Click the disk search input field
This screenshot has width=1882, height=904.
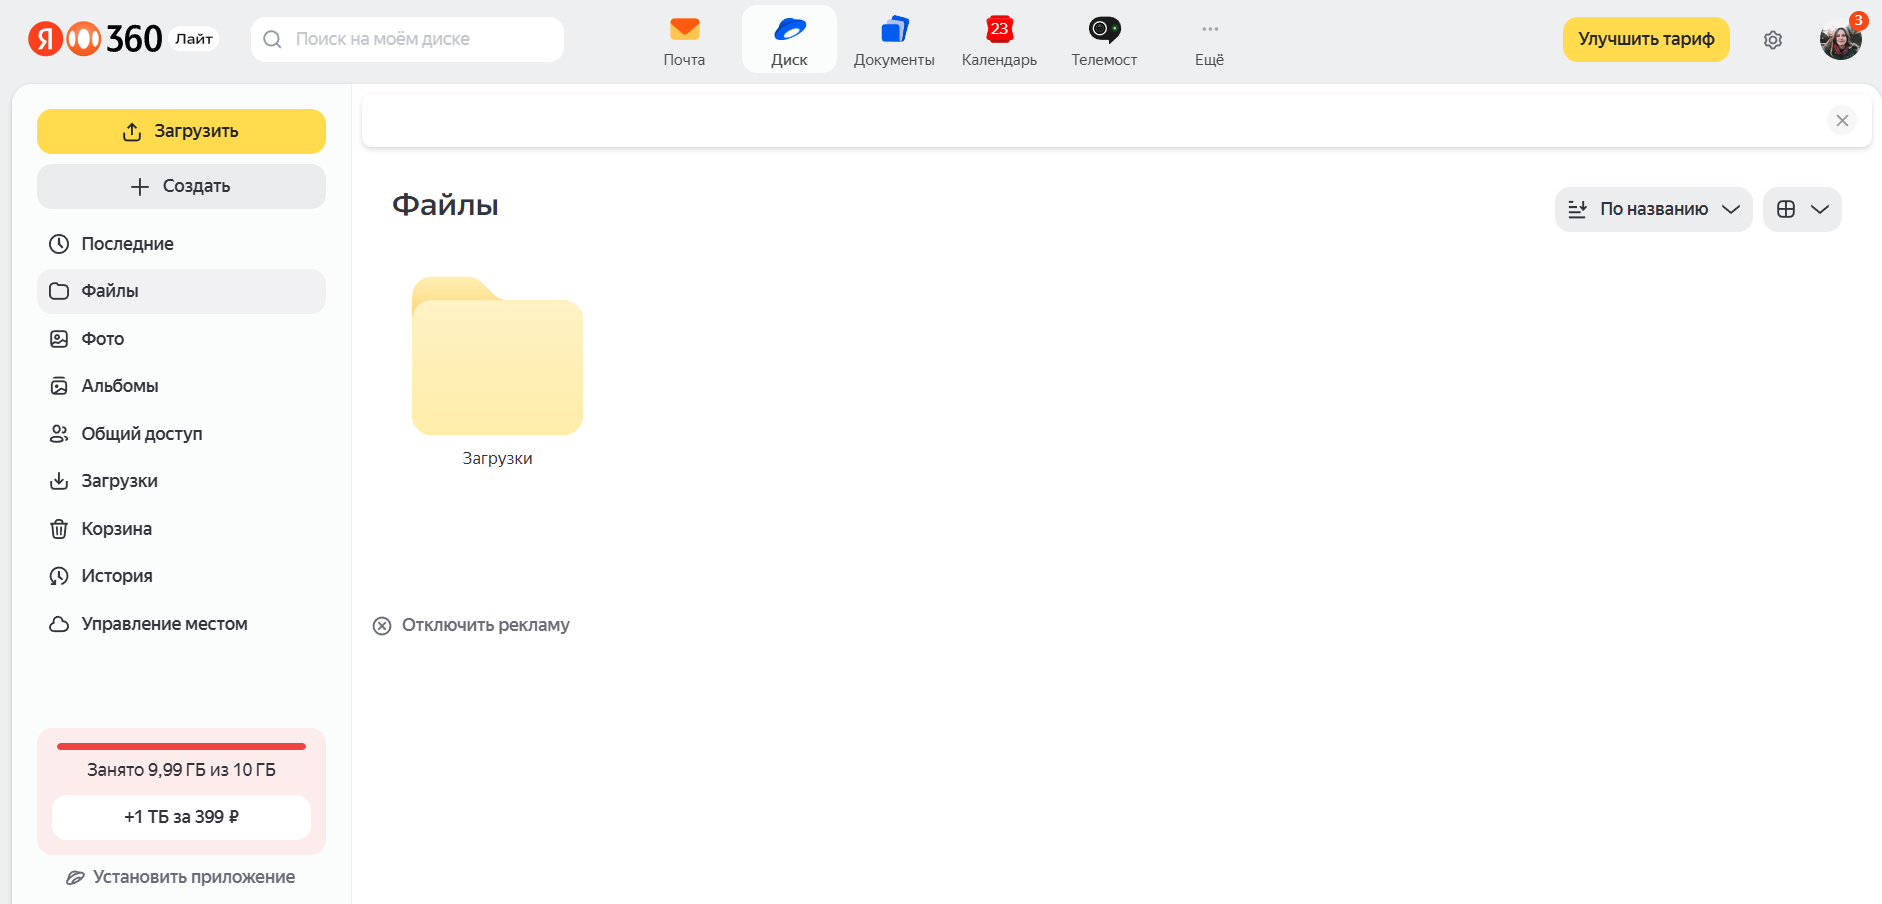(x=420, y=39)
